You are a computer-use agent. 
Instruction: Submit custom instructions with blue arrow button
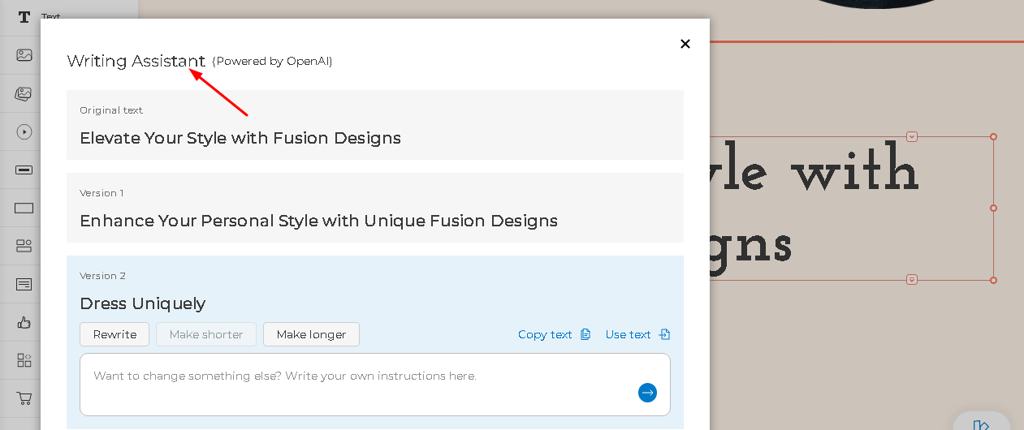pyautogui.click(x=647, y=393)
